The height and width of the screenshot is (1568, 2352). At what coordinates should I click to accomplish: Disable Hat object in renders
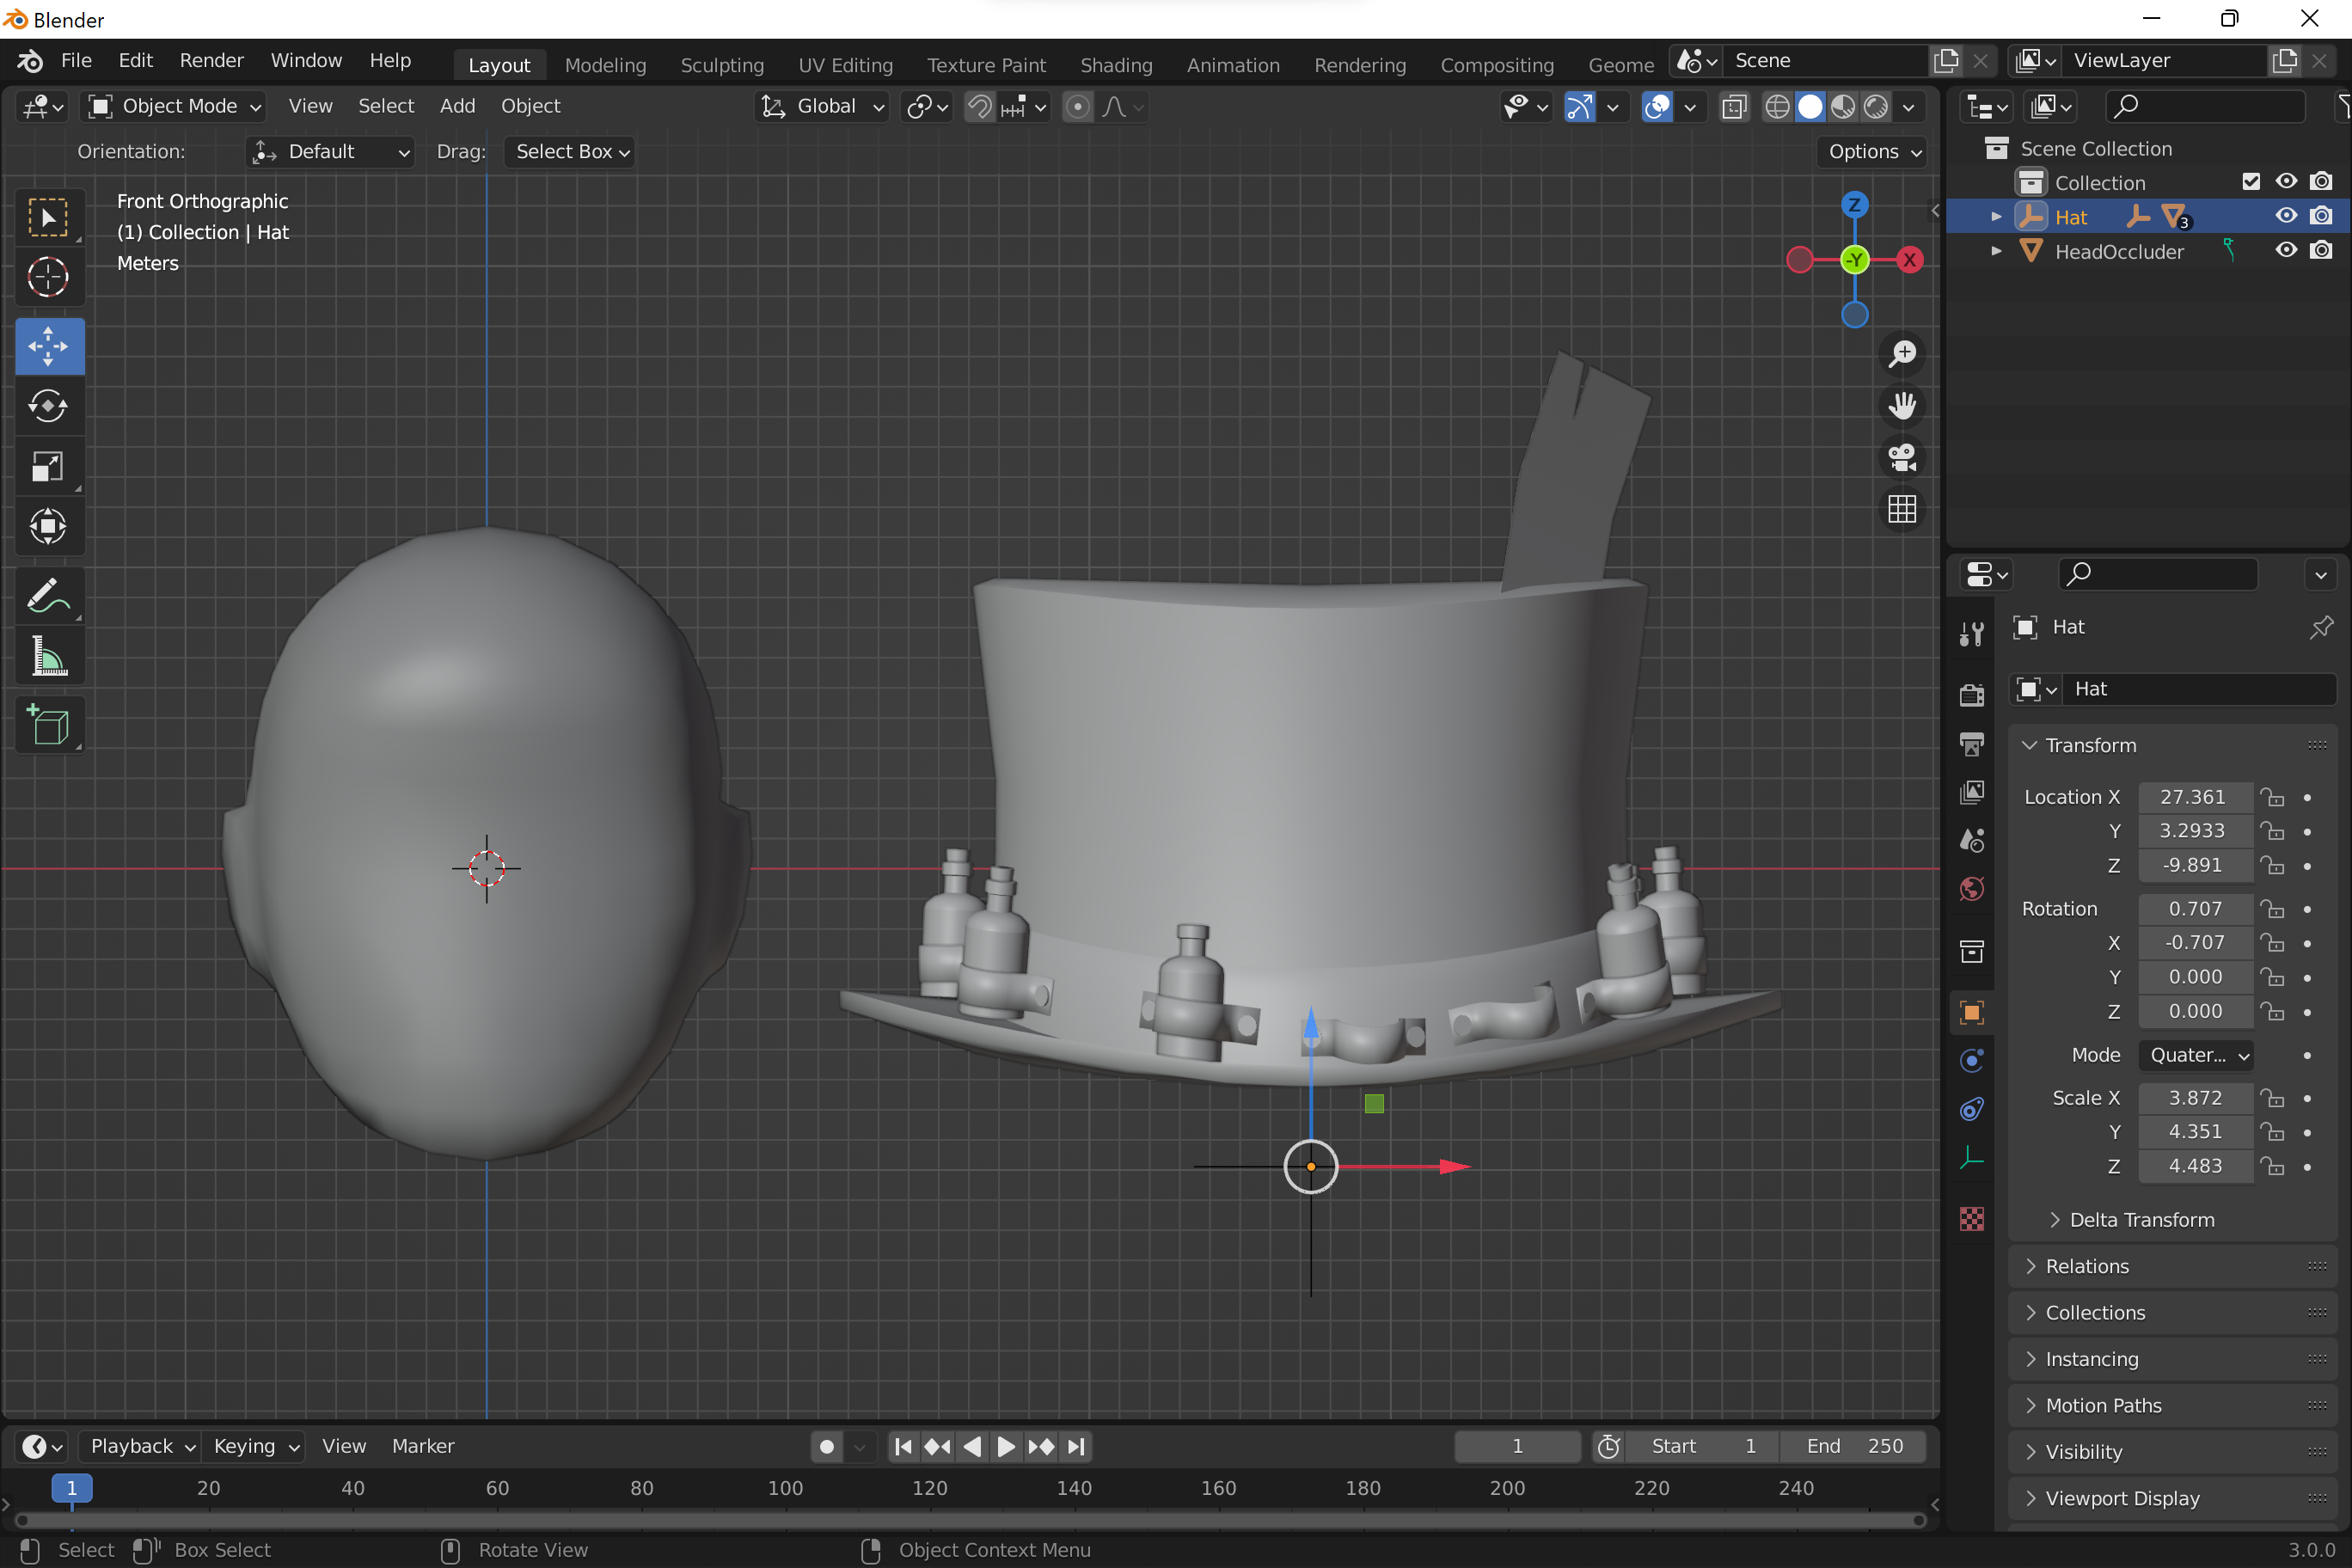2321,216
